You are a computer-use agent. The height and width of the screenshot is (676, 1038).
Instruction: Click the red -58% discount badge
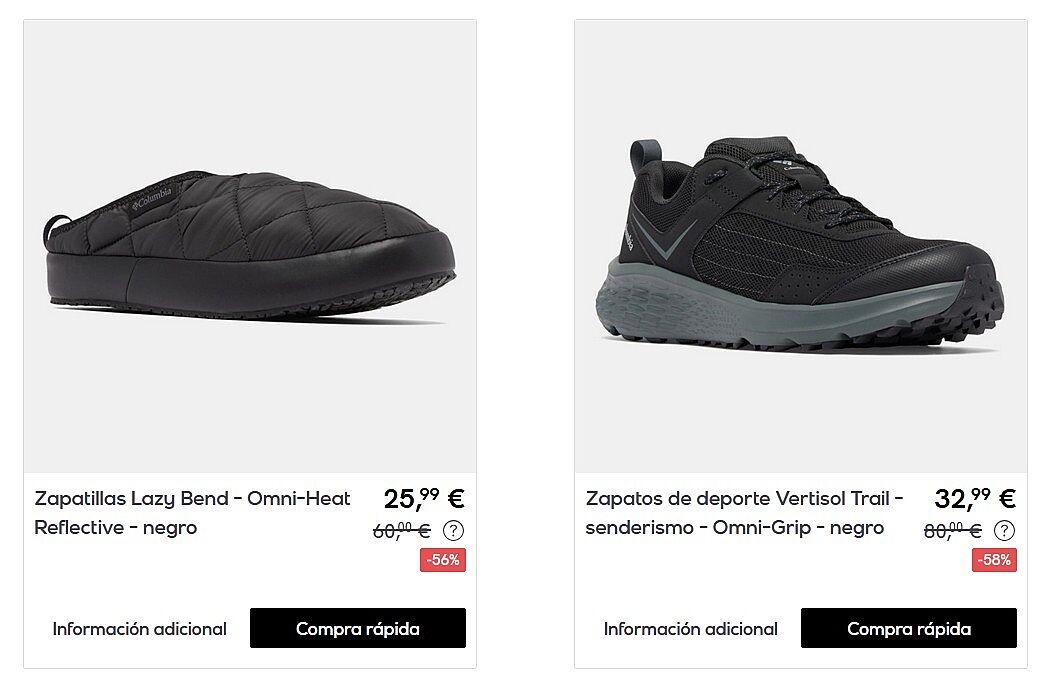pos(994,560)
